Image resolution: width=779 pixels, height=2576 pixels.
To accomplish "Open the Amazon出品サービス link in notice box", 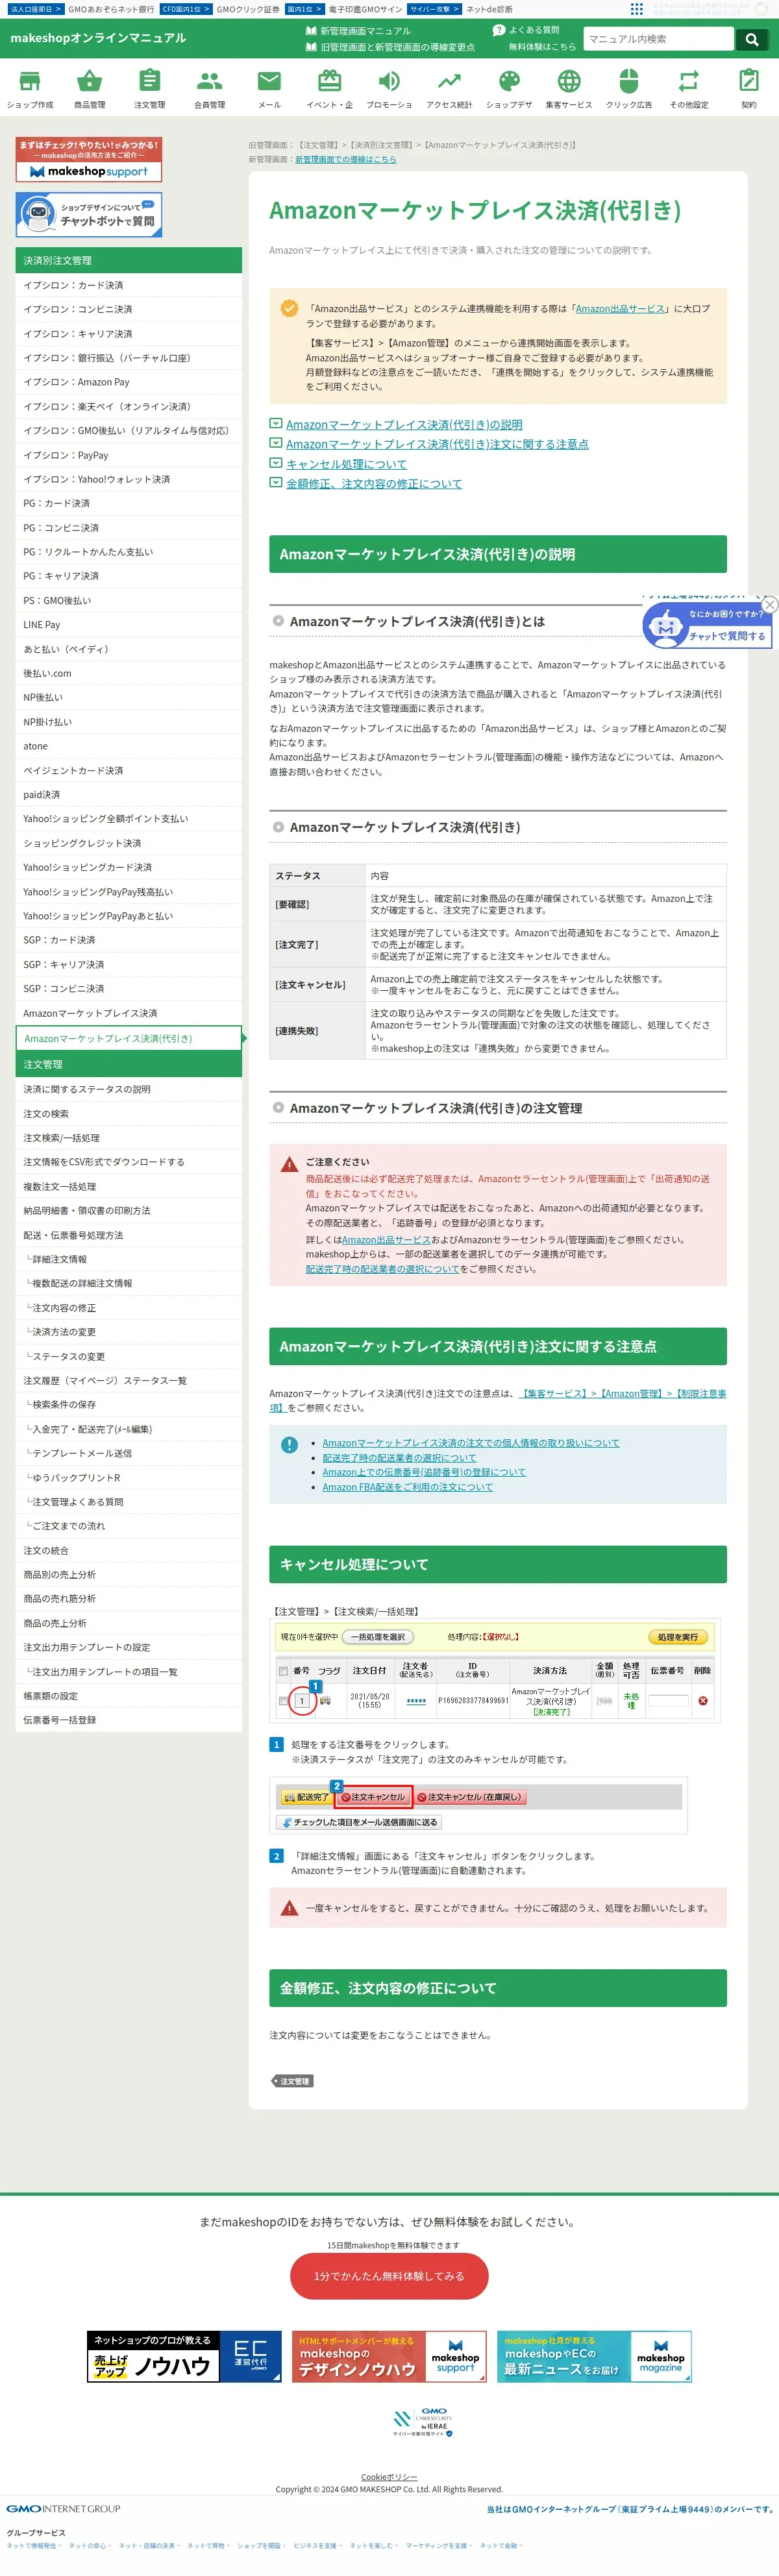I will (x=620, y=309).
